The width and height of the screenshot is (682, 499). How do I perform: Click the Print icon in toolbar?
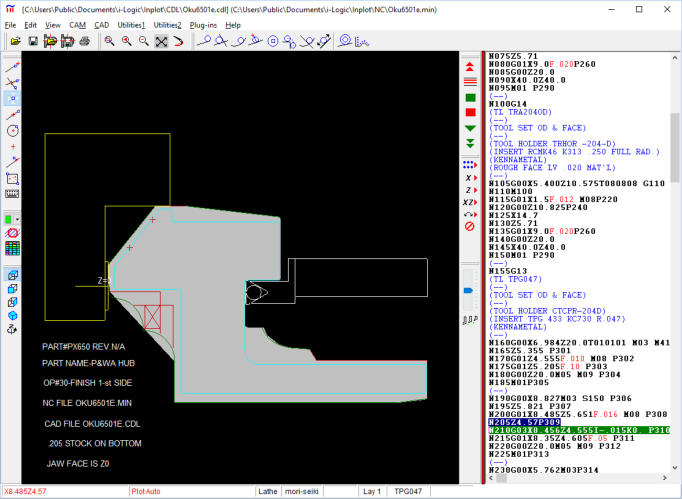84,41
